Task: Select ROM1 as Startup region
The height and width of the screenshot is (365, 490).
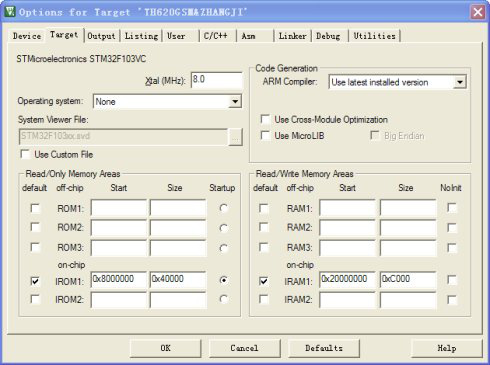Action: (x=223, y=208)
